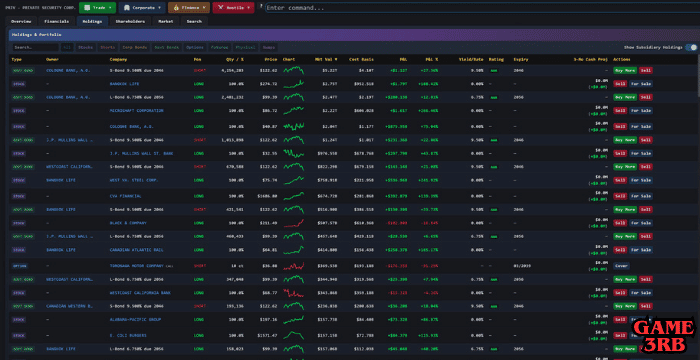Filter holdings by Corp Bonds

click(x=135, y=47)
